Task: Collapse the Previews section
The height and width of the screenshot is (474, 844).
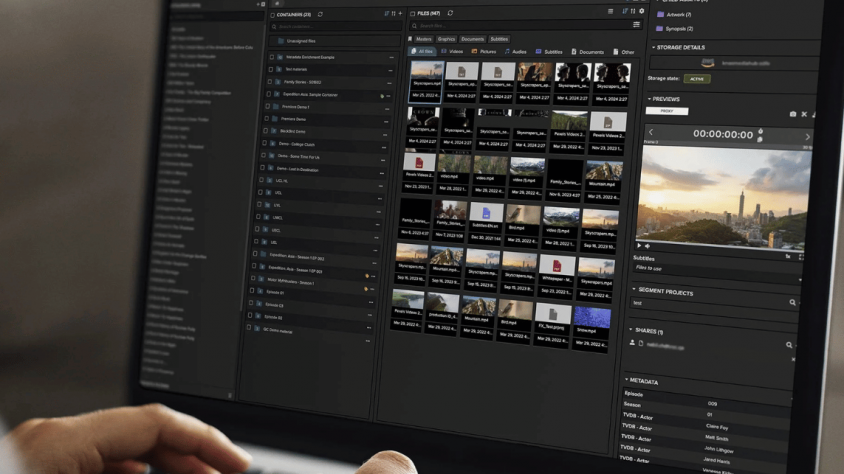Action: point(650,99)
